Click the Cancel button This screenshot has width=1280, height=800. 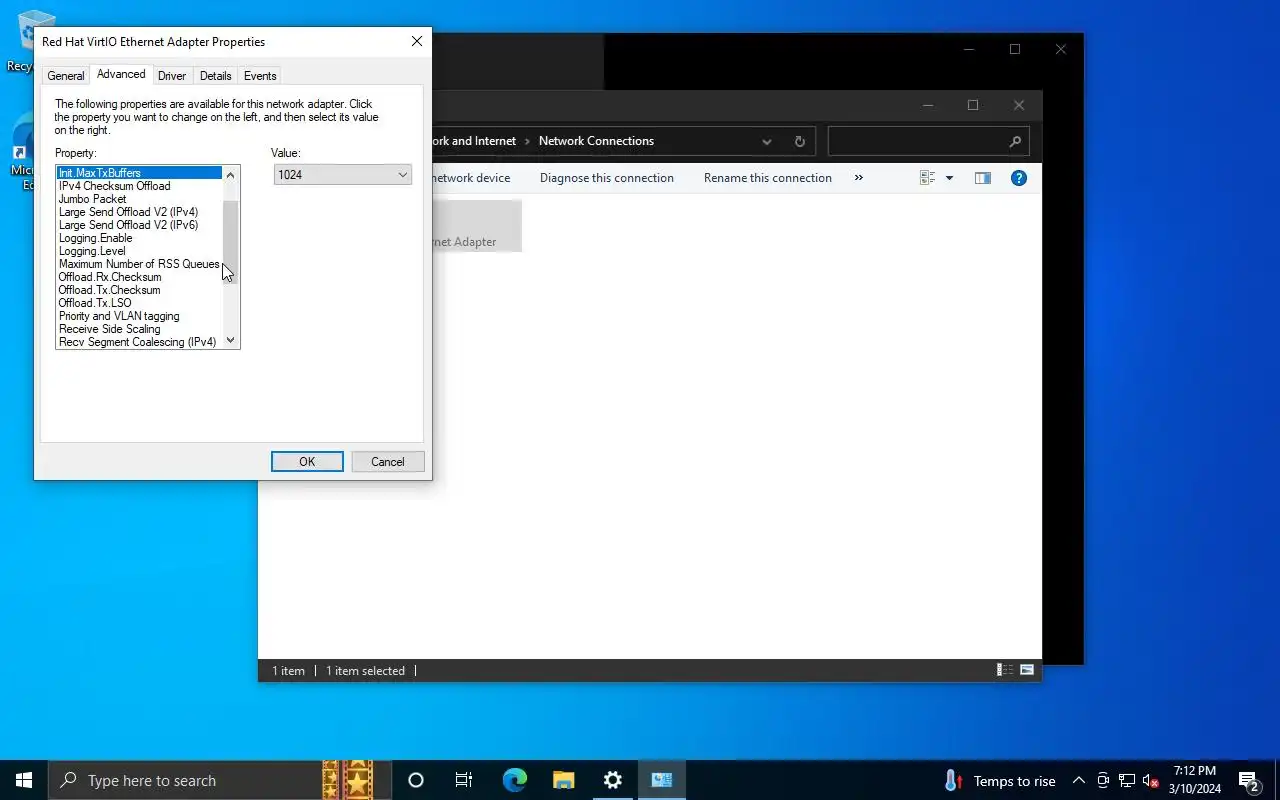[x=388, y=462]
